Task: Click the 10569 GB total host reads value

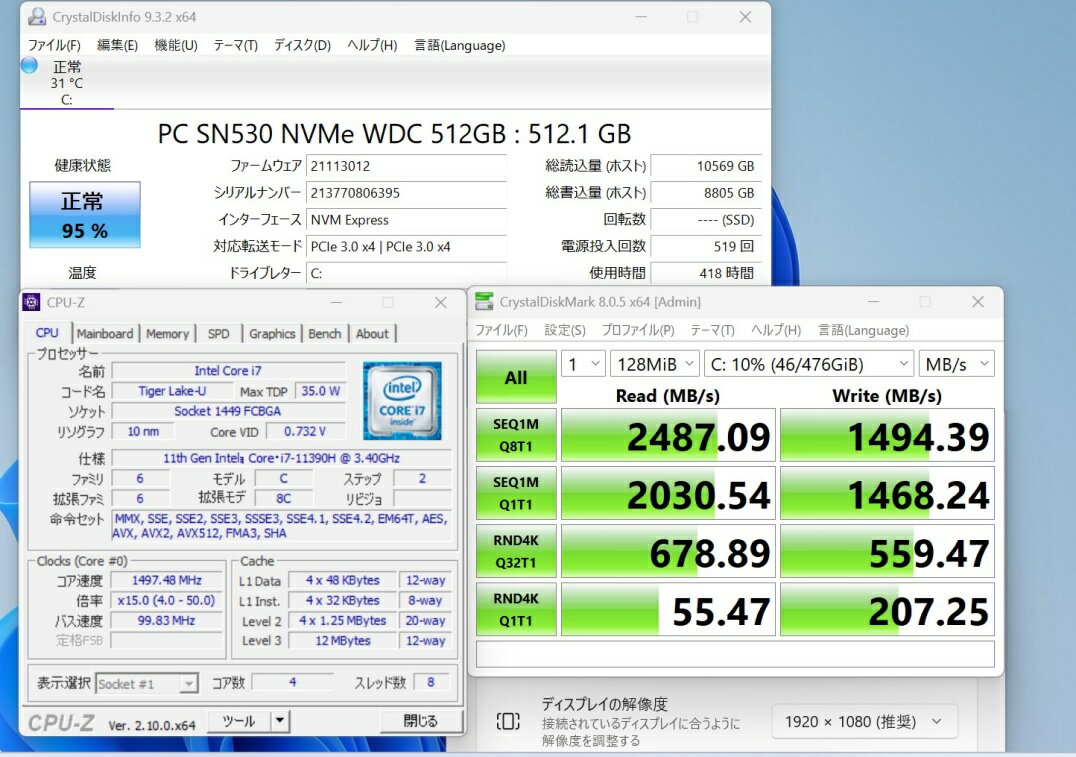Action: (x=705, y=166)
